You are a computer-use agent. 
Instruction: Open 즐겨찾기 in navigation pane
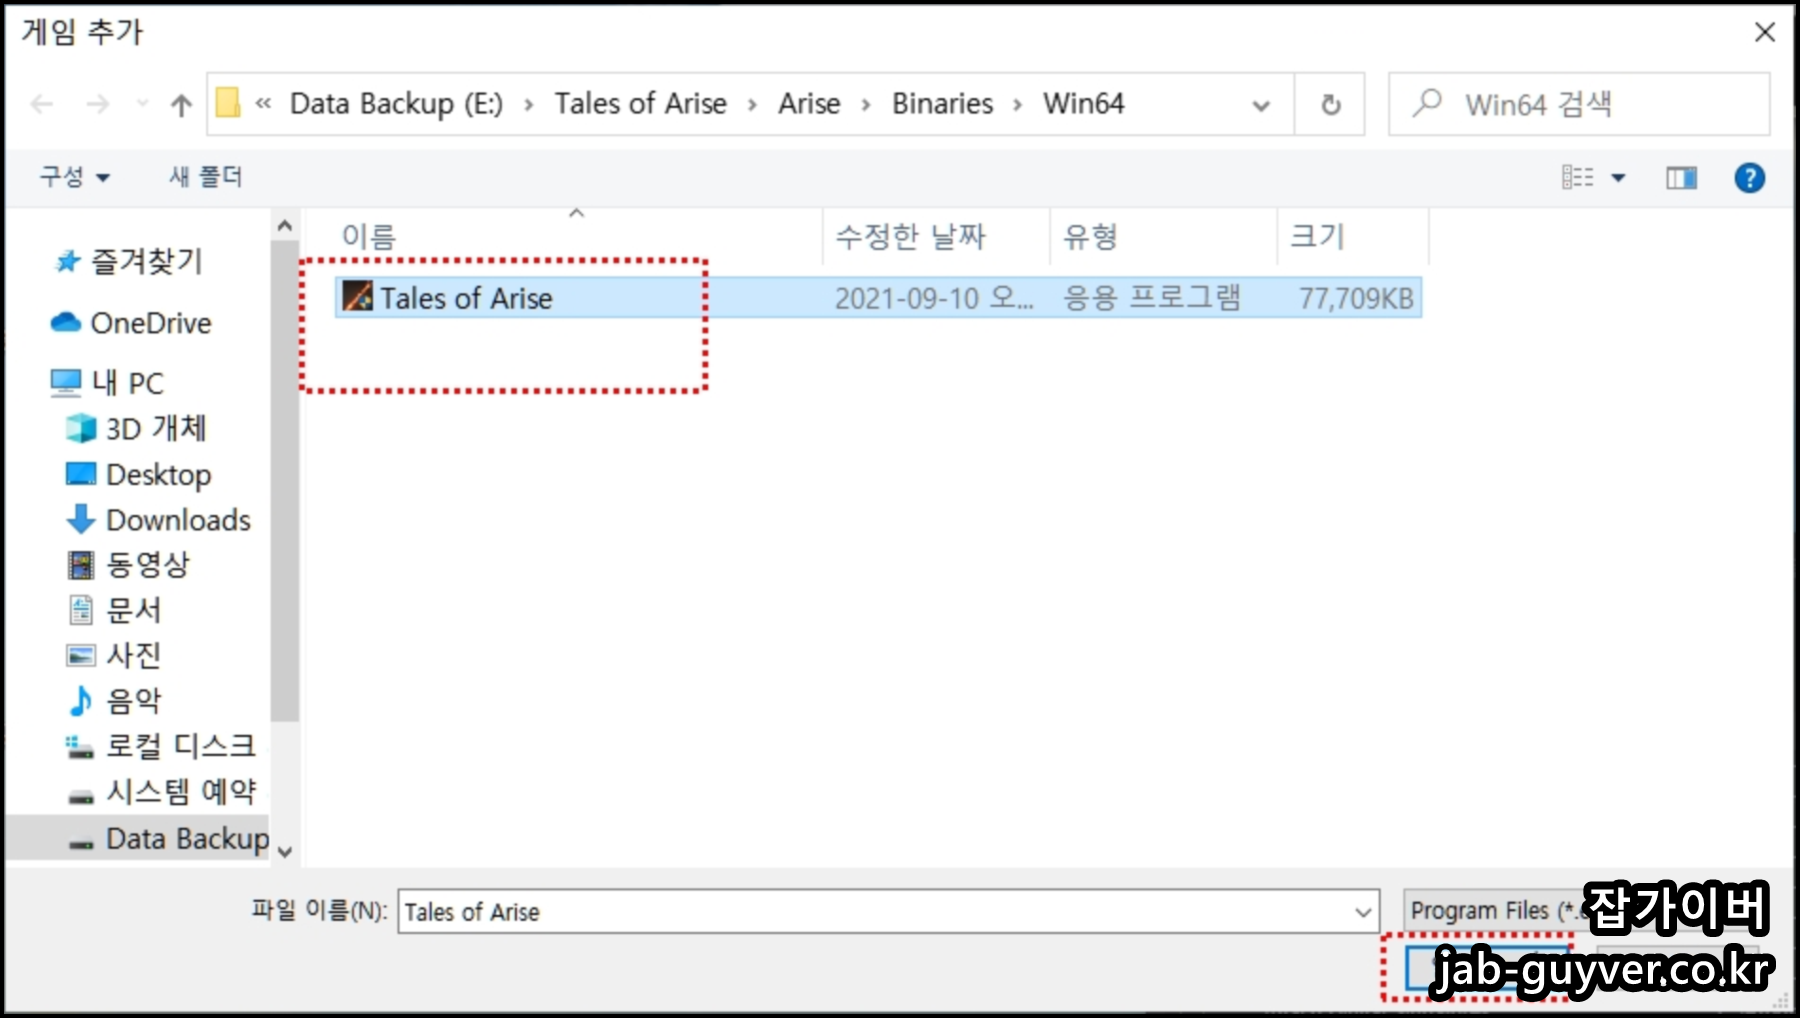[x=128, y=262]
